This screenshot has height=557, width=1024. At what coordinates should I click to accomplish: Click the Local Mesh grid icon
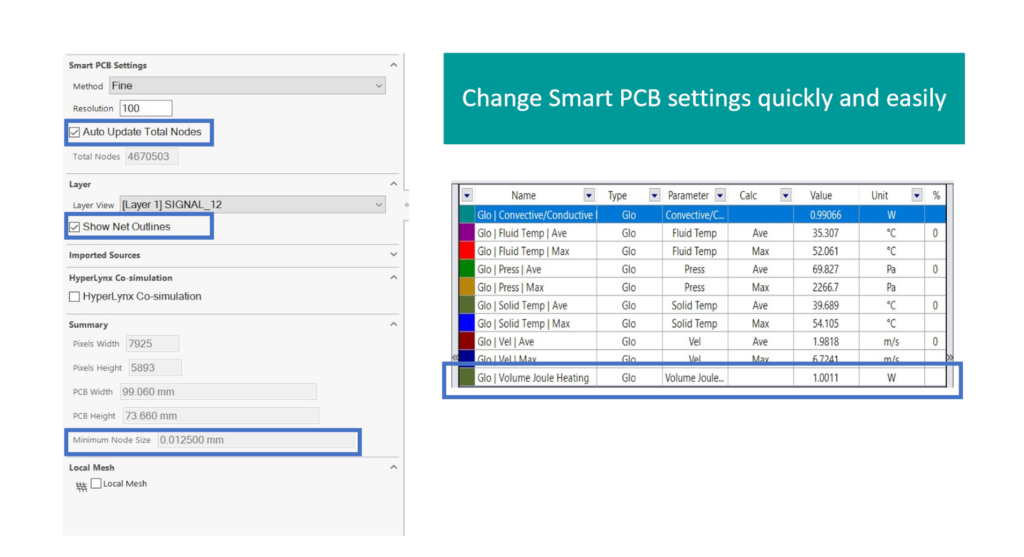(x=81, y=485)
